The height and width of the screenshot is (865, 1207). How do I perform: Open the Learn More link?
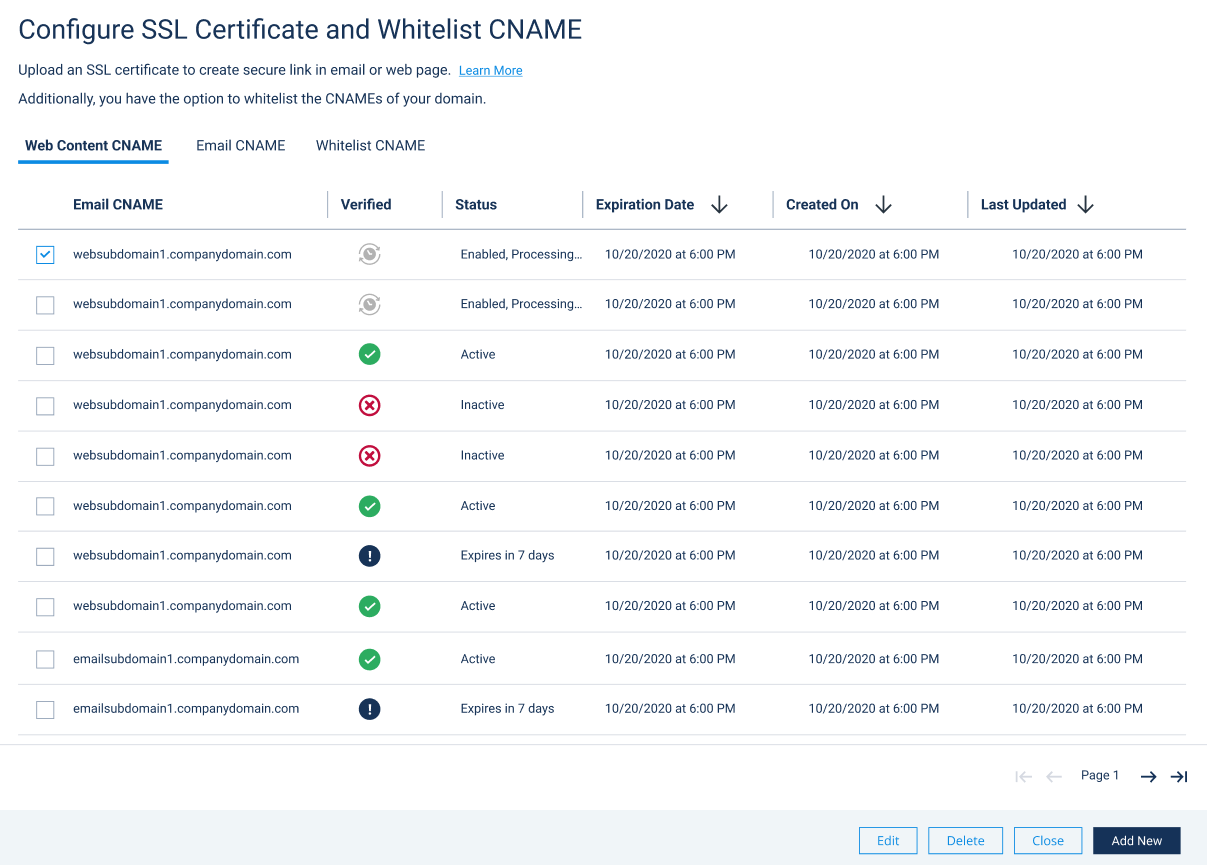(491, 71)
